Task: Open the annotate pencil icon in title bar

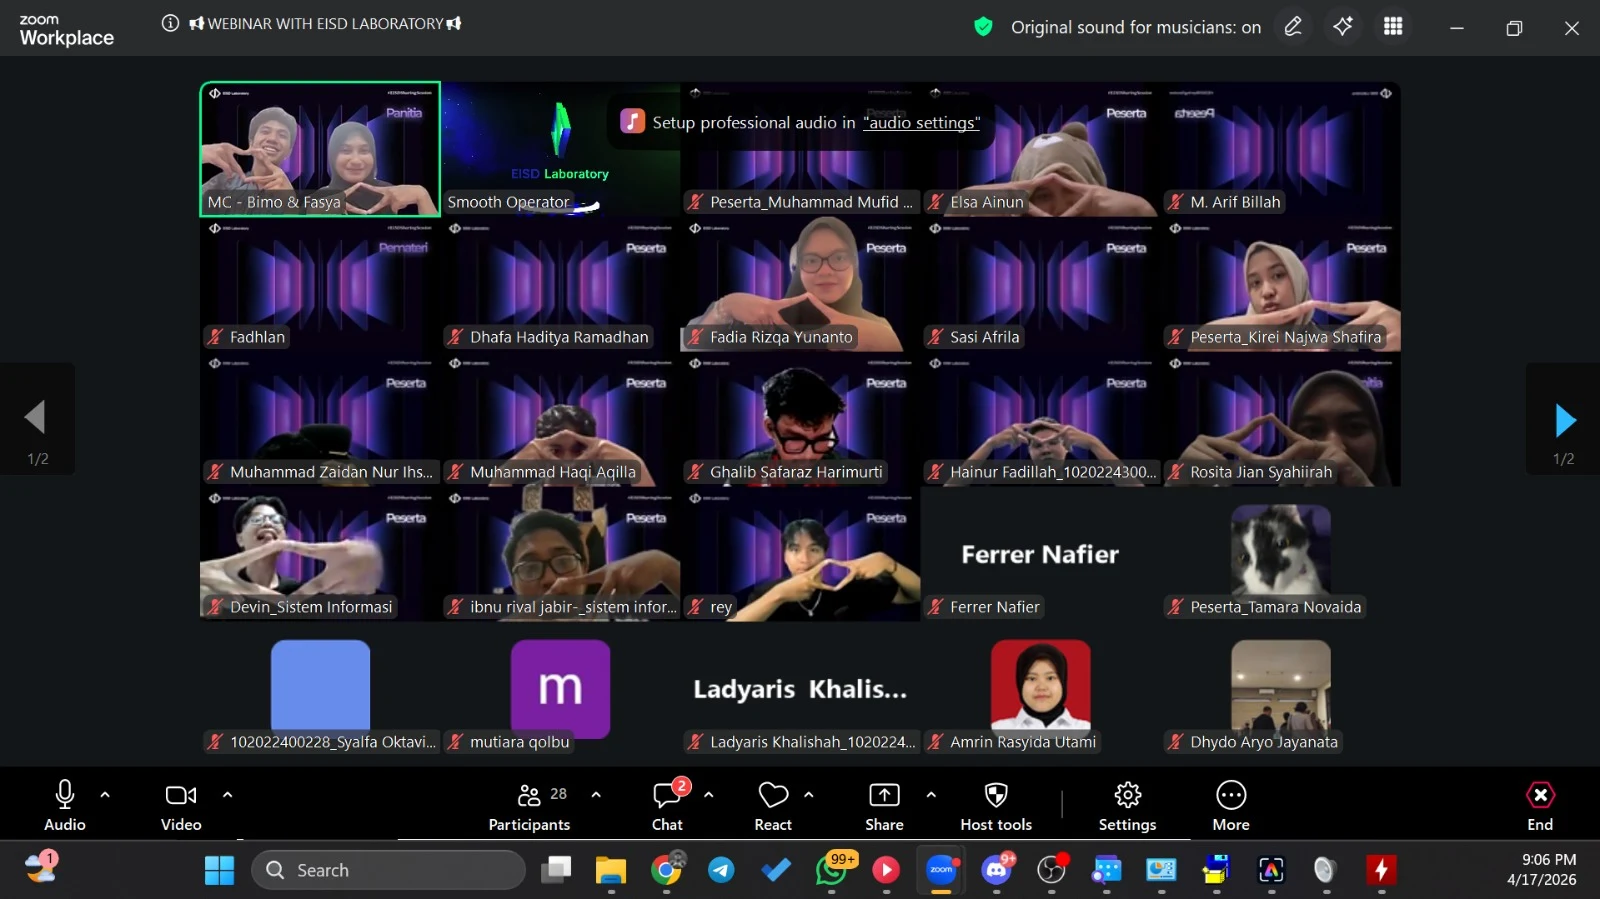Action: coord(1293,27)
